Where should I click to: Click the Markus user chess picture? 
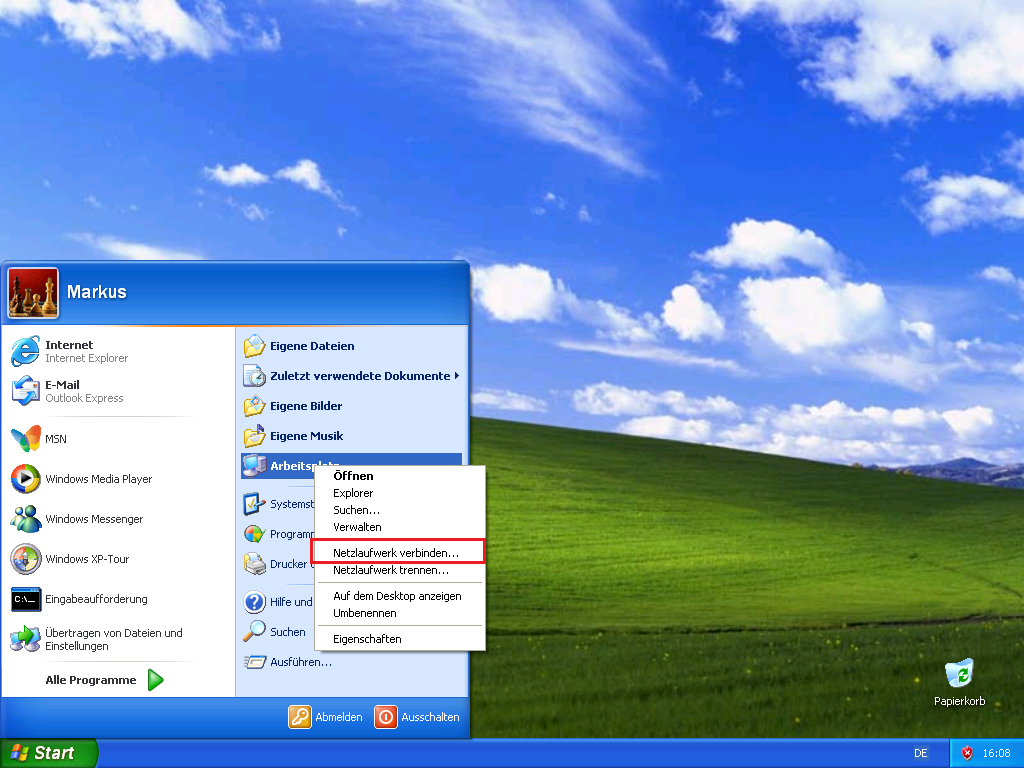click(x=33, y=293)
